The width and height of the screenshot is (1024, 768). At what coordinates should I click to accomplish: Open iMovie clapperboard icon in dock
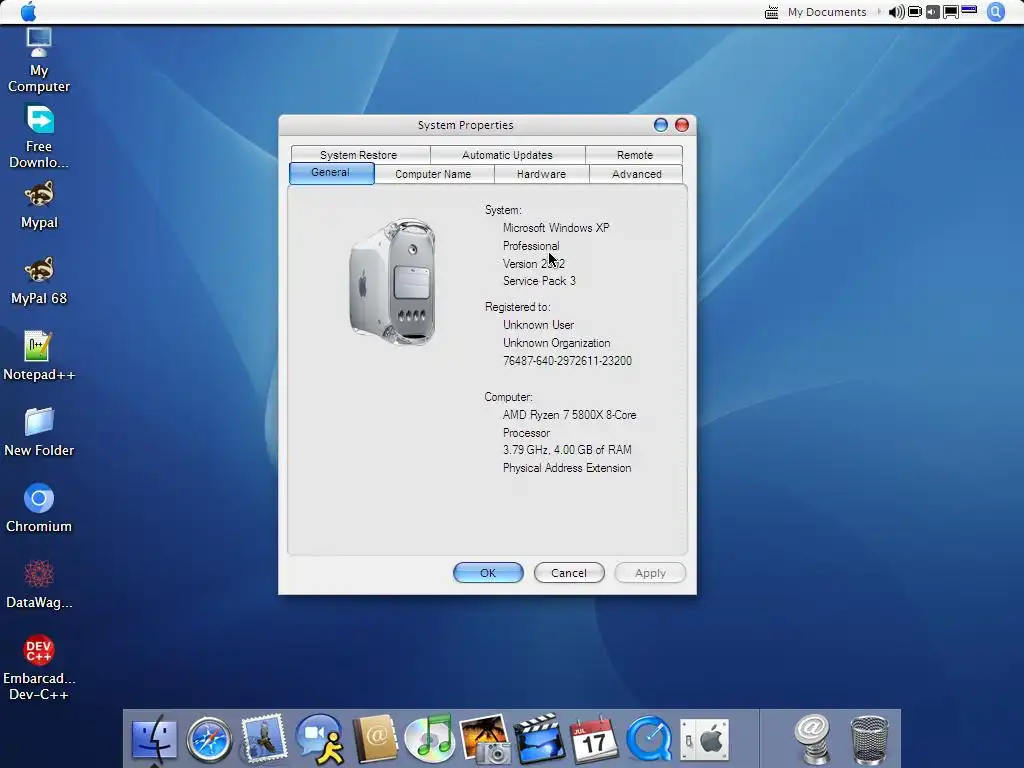point(539,739)
